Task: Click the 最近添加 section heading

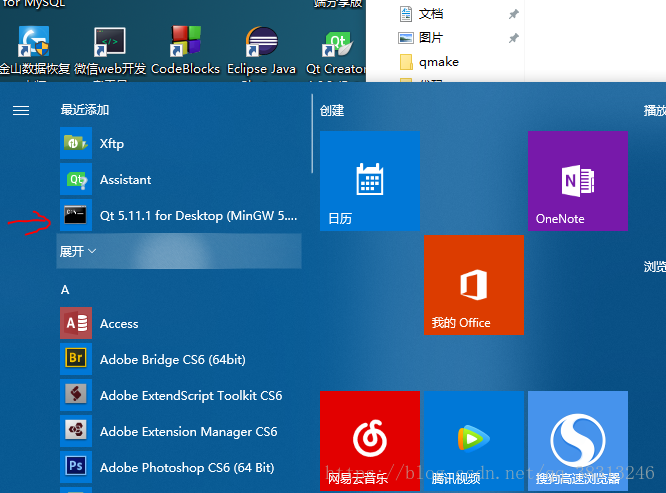Action: point(85,110)
